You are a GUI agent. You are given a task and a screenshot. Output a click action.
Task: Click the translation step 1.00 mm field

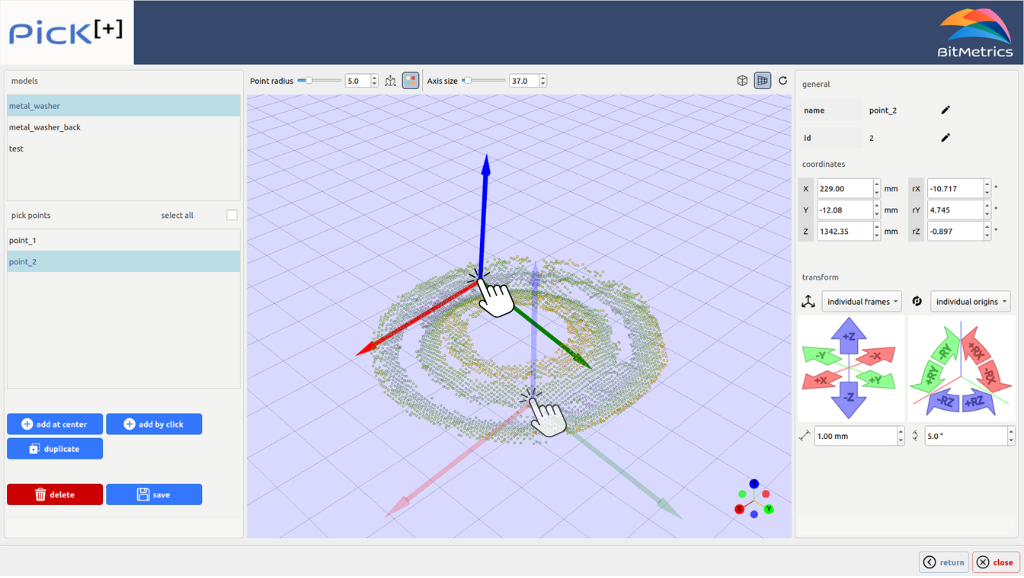[855, 436]
